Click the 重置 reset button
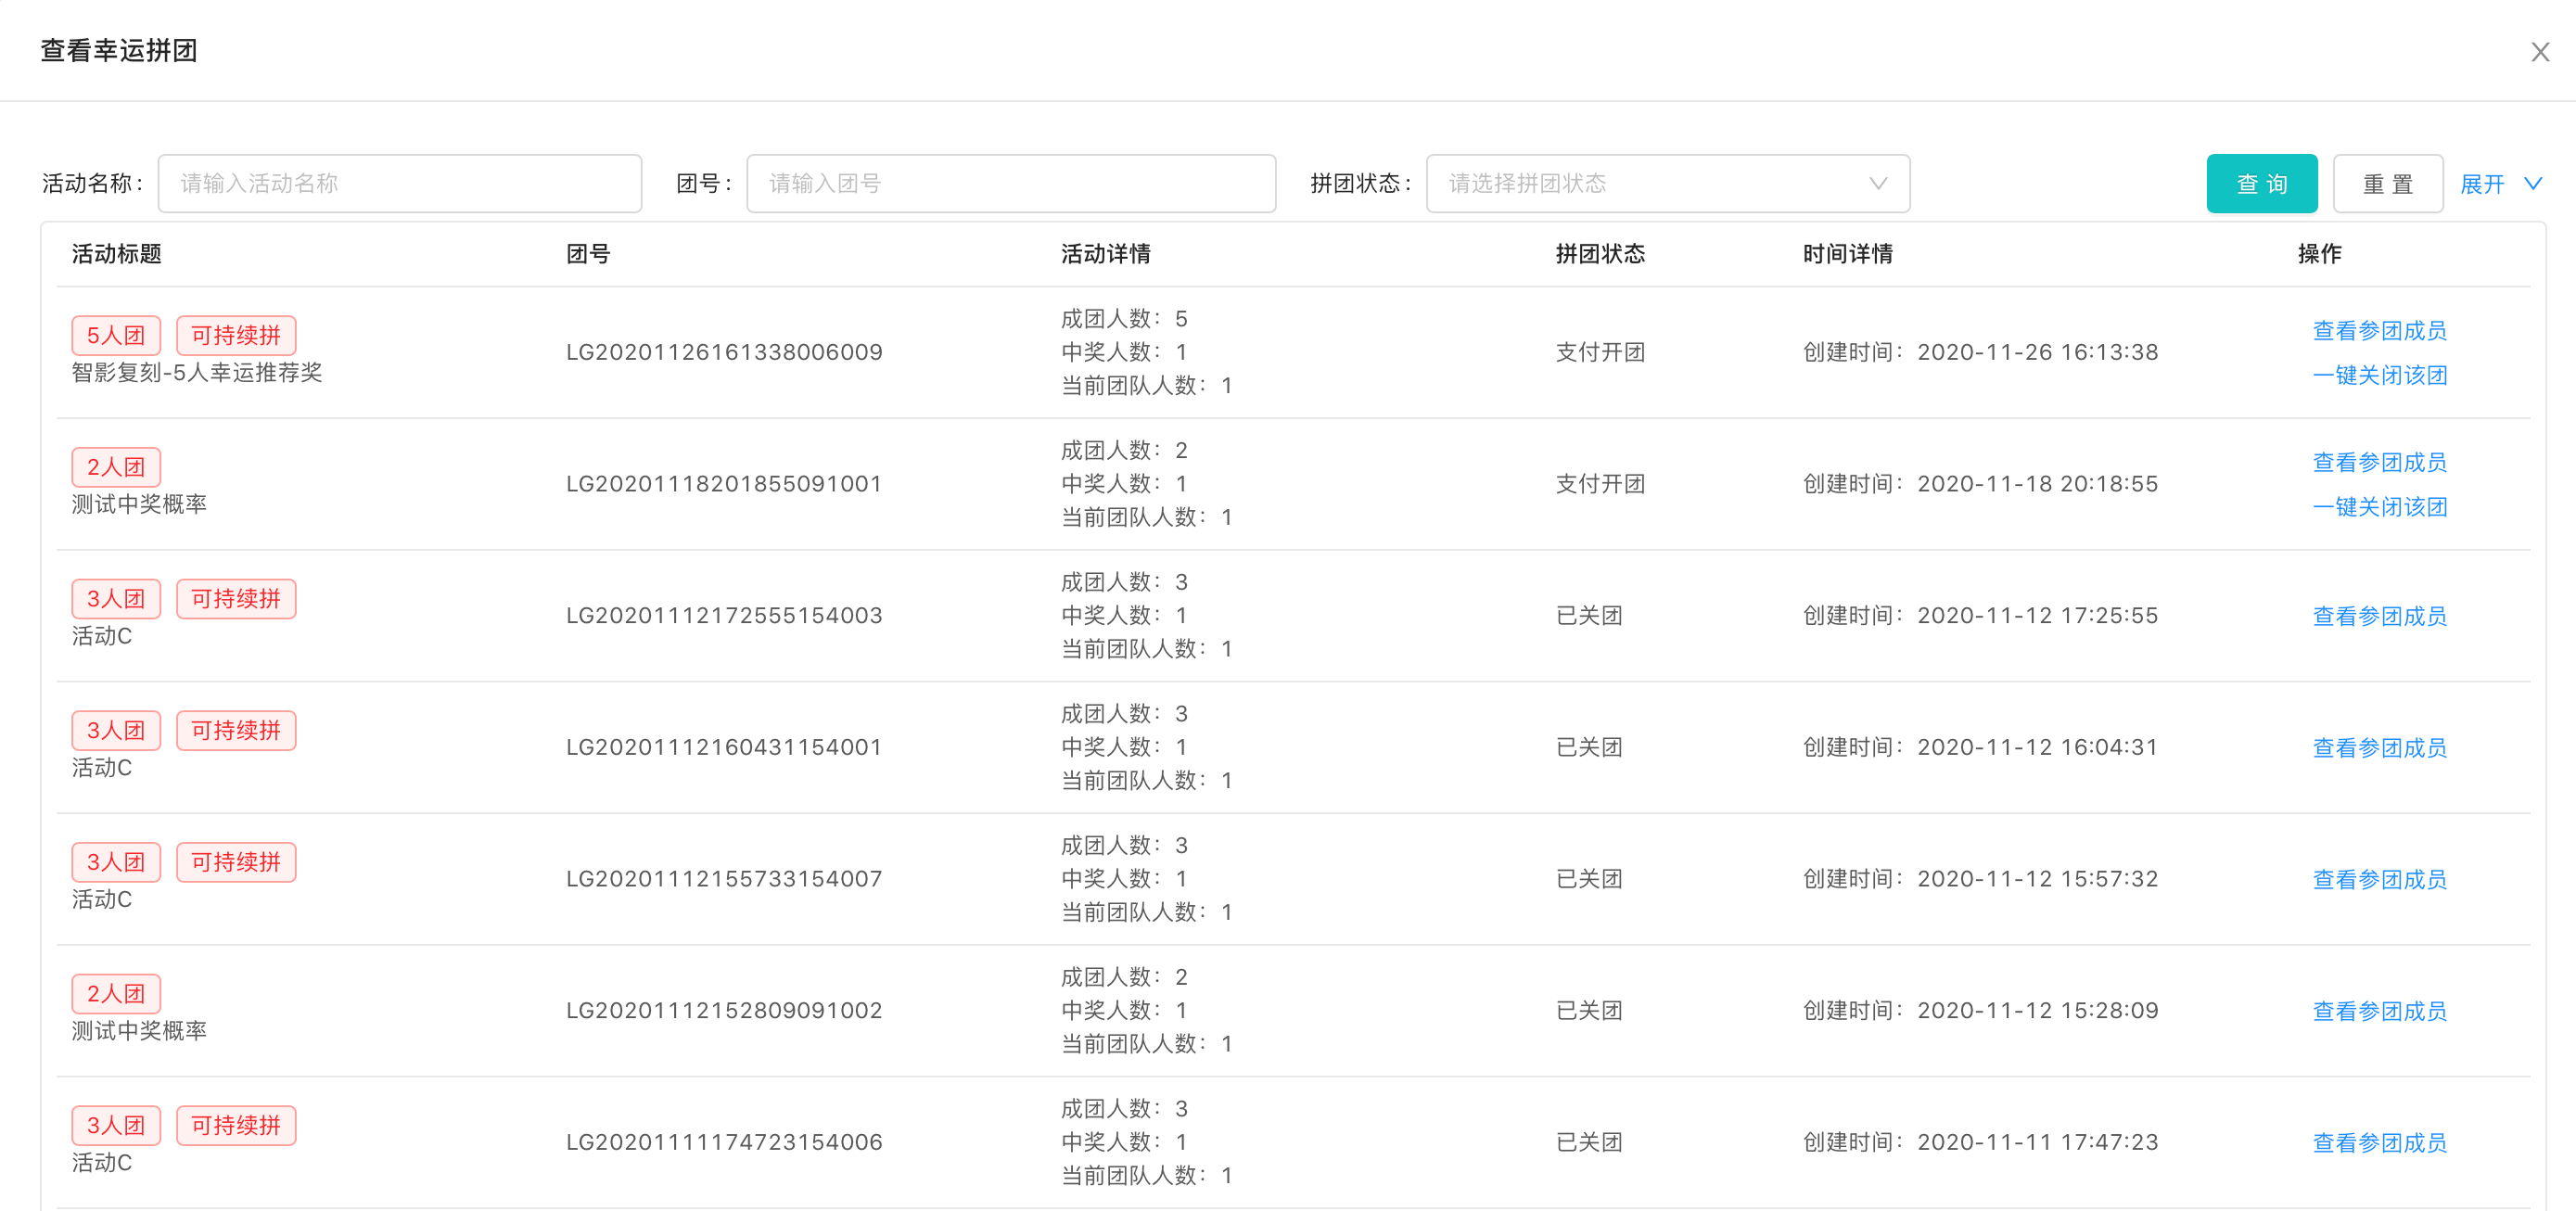Image resolution: width=2576 pixels, height=1211 pixels. [x=2387, y=184]
